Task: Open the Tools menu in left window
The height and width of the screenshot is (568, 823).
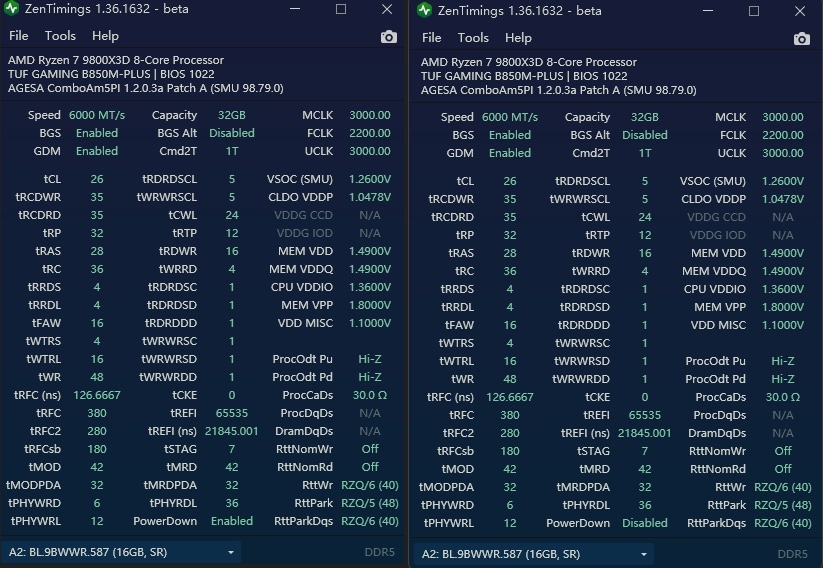Action: pyautogui.click(x=60, y=36)
